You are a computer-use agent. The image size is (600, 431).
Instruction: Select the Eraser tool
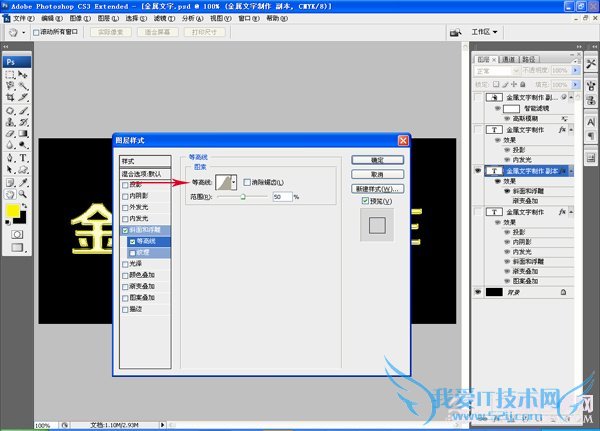click(x=10, y=134)
